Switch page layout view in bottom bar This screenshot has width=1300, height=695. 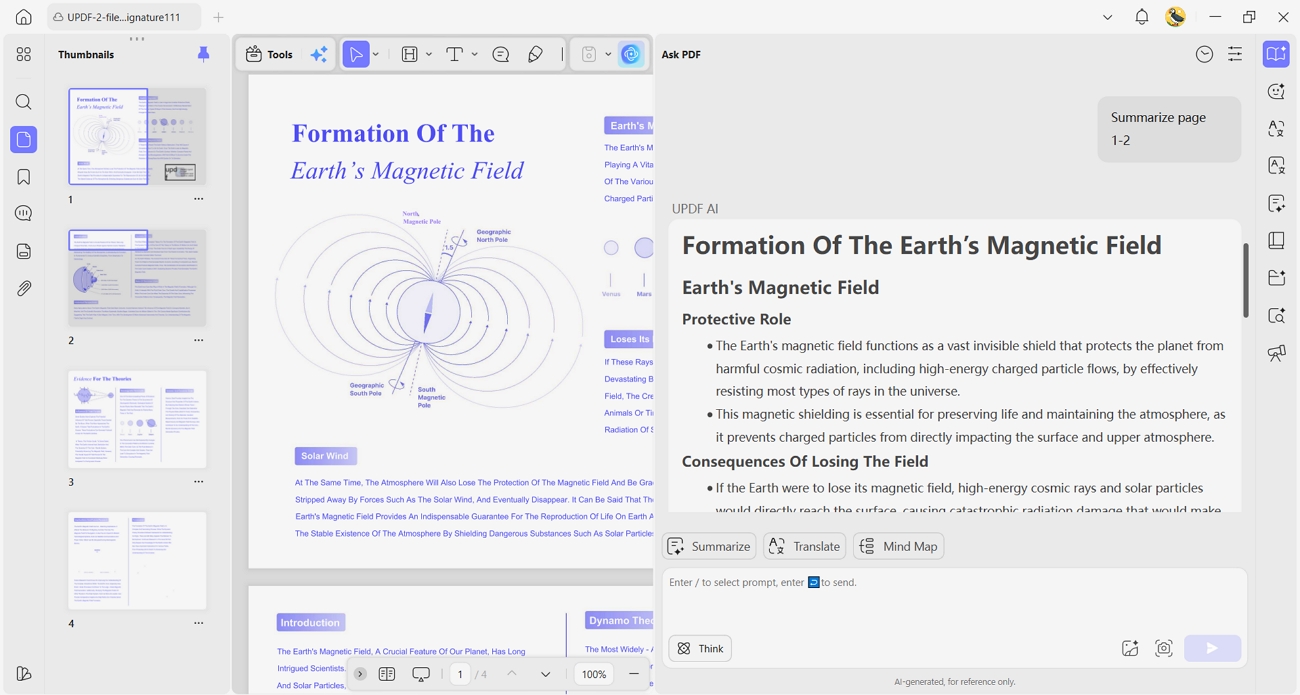click(387, 674)
